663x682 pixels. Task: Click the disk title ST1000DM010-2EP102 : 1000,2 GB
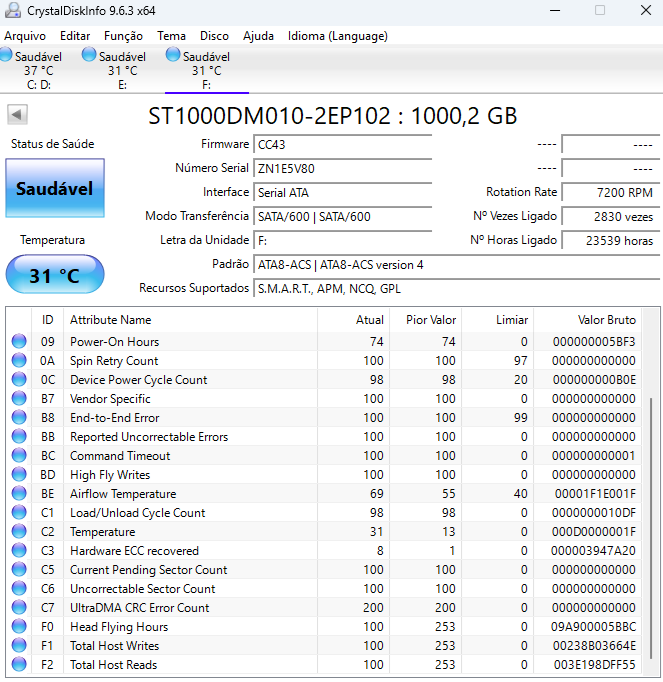pyautogui.click(x=332, y=116)
